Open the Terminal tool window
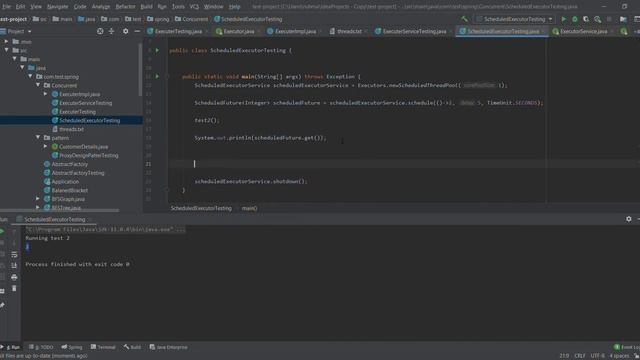 tap(103, 347)
